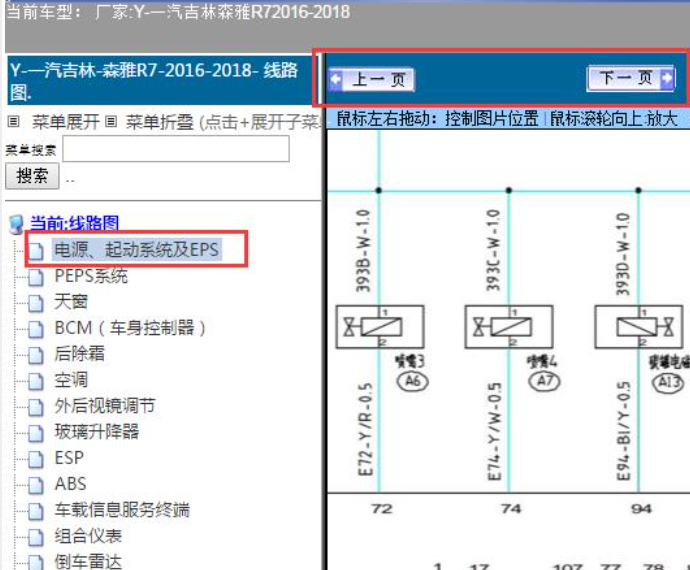Click page icon beside 外后视镜调节
Viewport: 690px width, 570px height.
[x=36, y=407]
